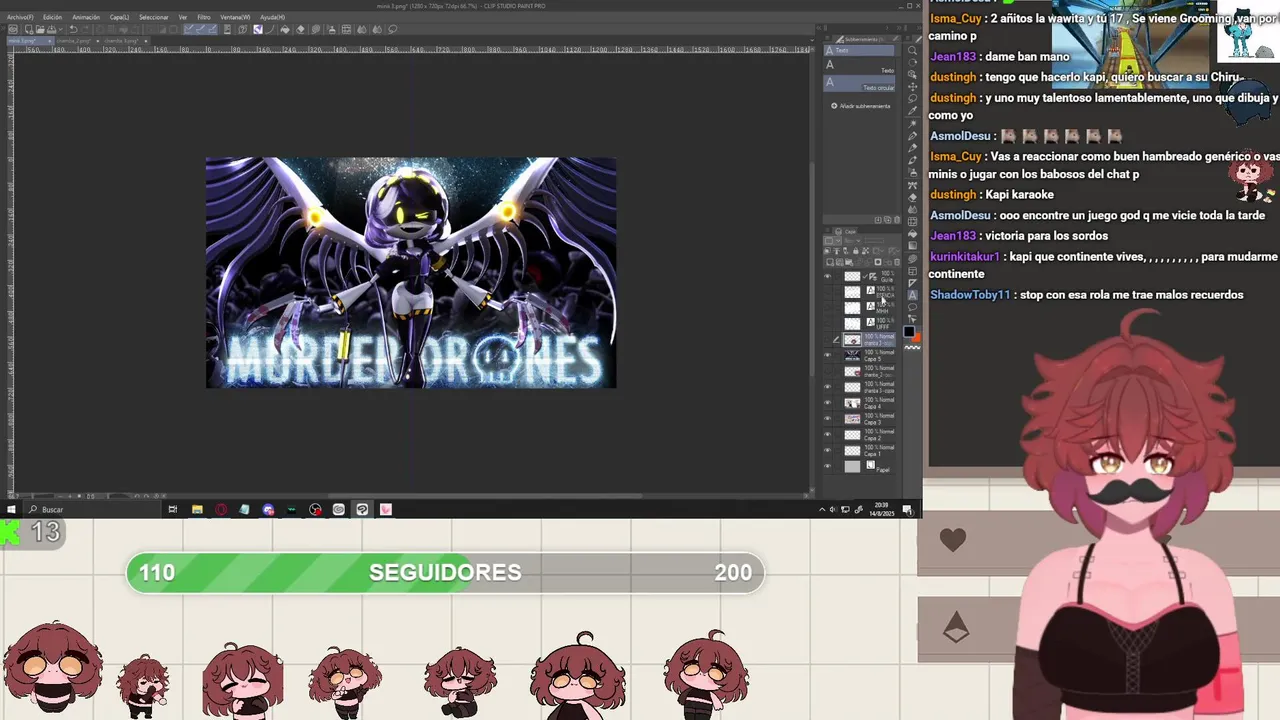Hide the Capa 1 layer

coord(827,450)
